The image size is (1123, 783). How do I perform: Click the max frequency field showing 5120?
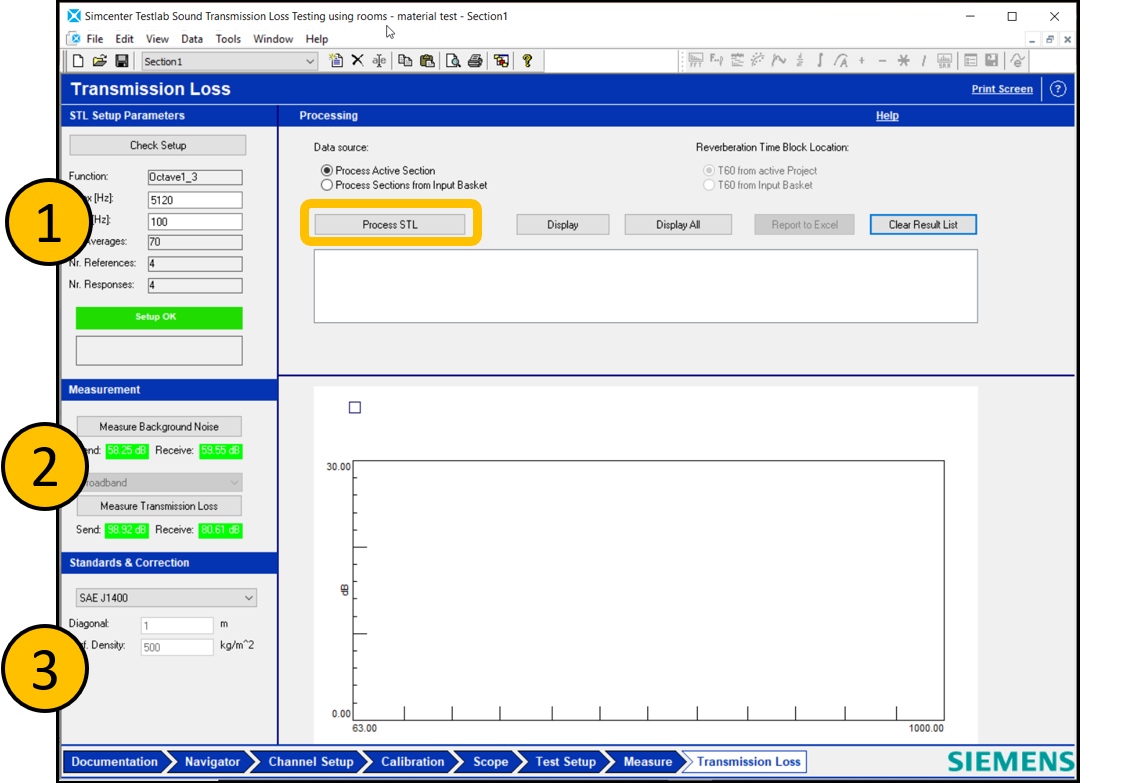(195, 200)
